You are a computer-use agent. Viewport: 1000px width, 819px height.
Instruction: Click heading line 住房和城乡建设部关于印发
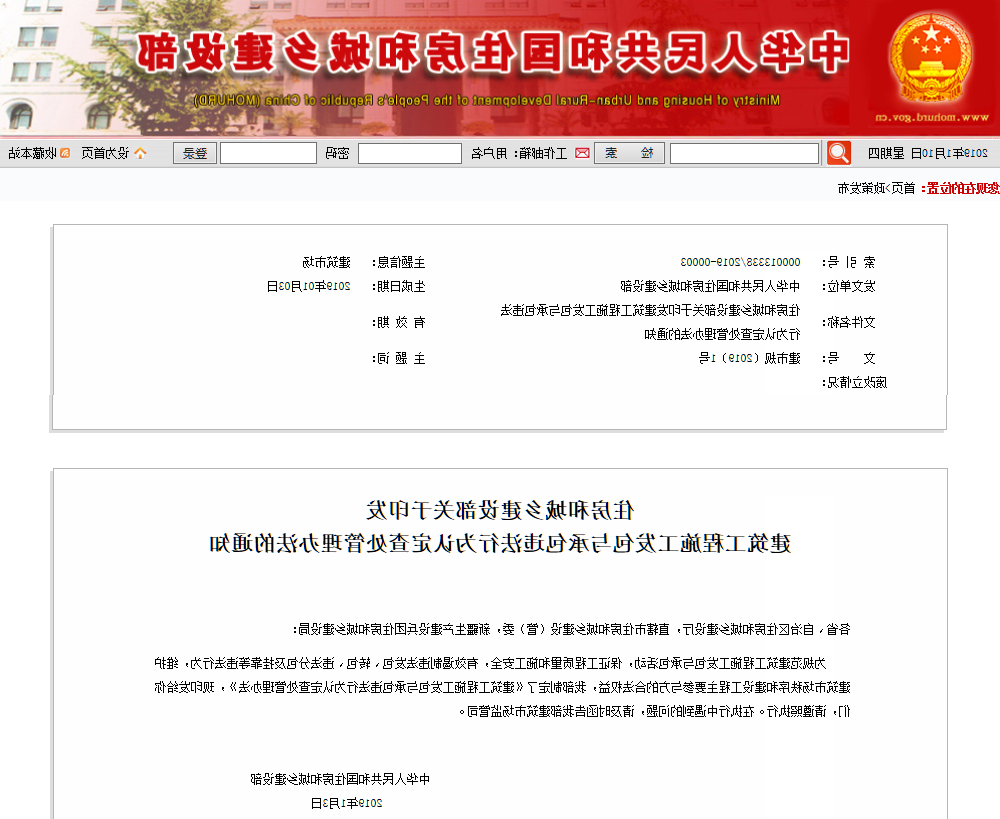pos(500,510)
